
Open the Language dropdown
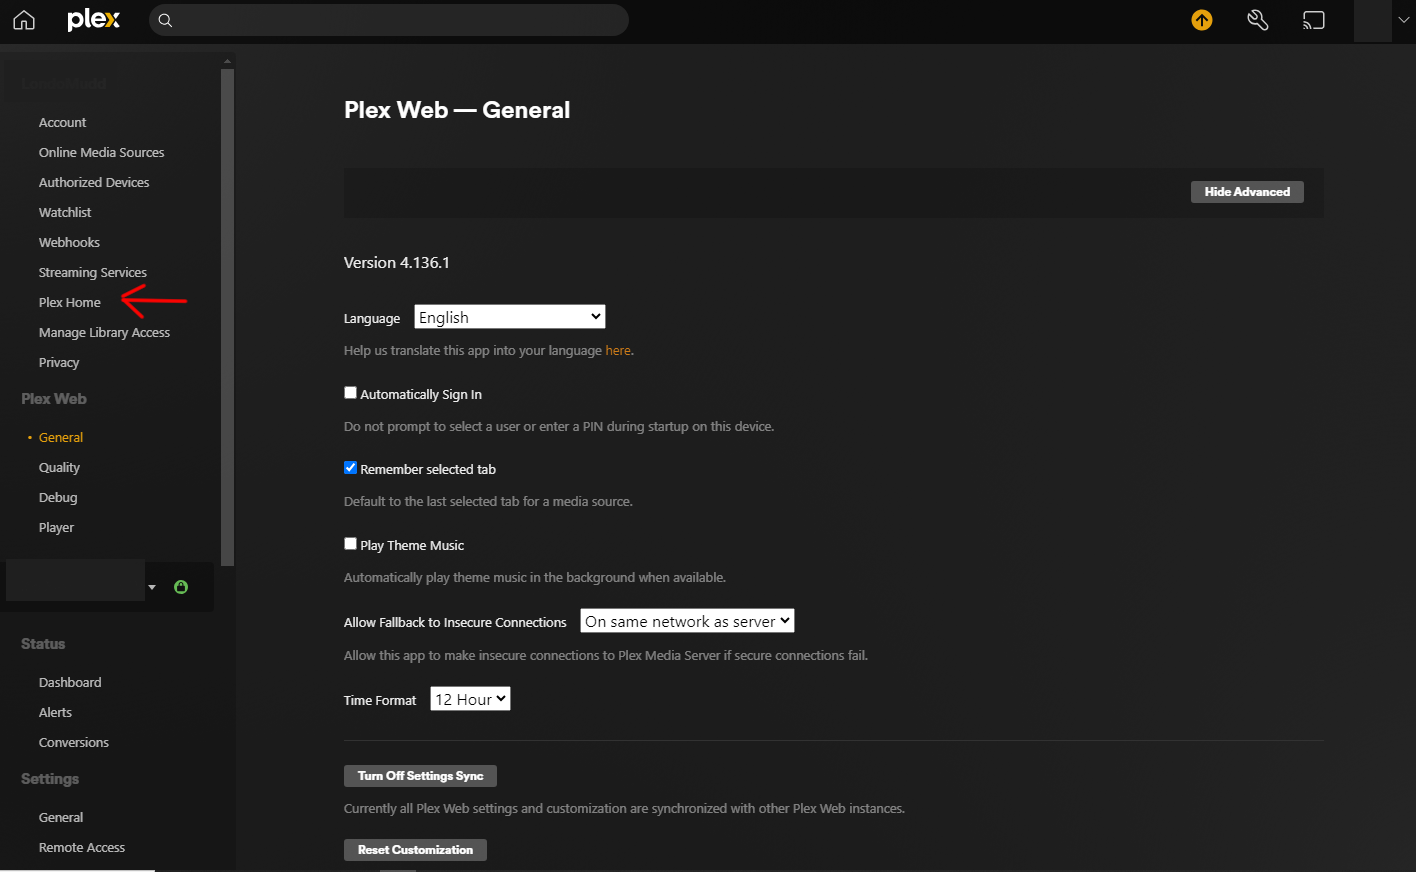[x=510, y=317]
